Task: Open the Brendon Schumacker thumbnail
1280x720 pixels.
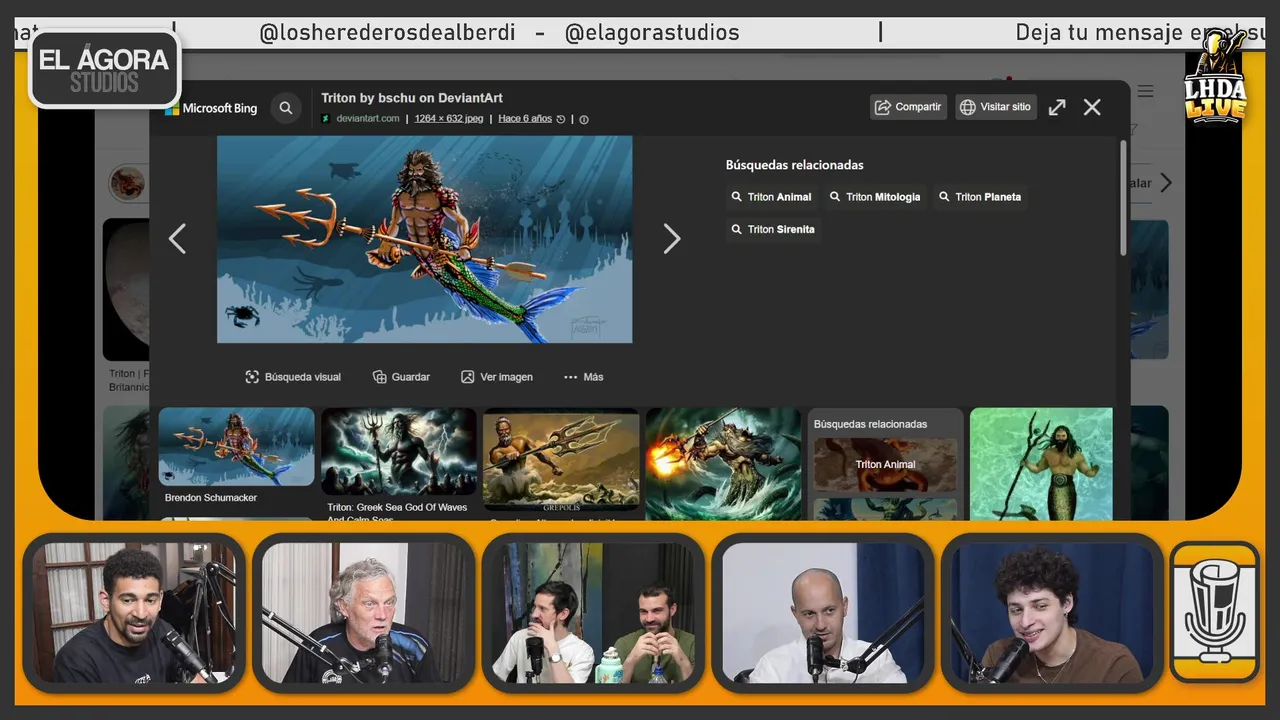Action: [x=236, y=447]
